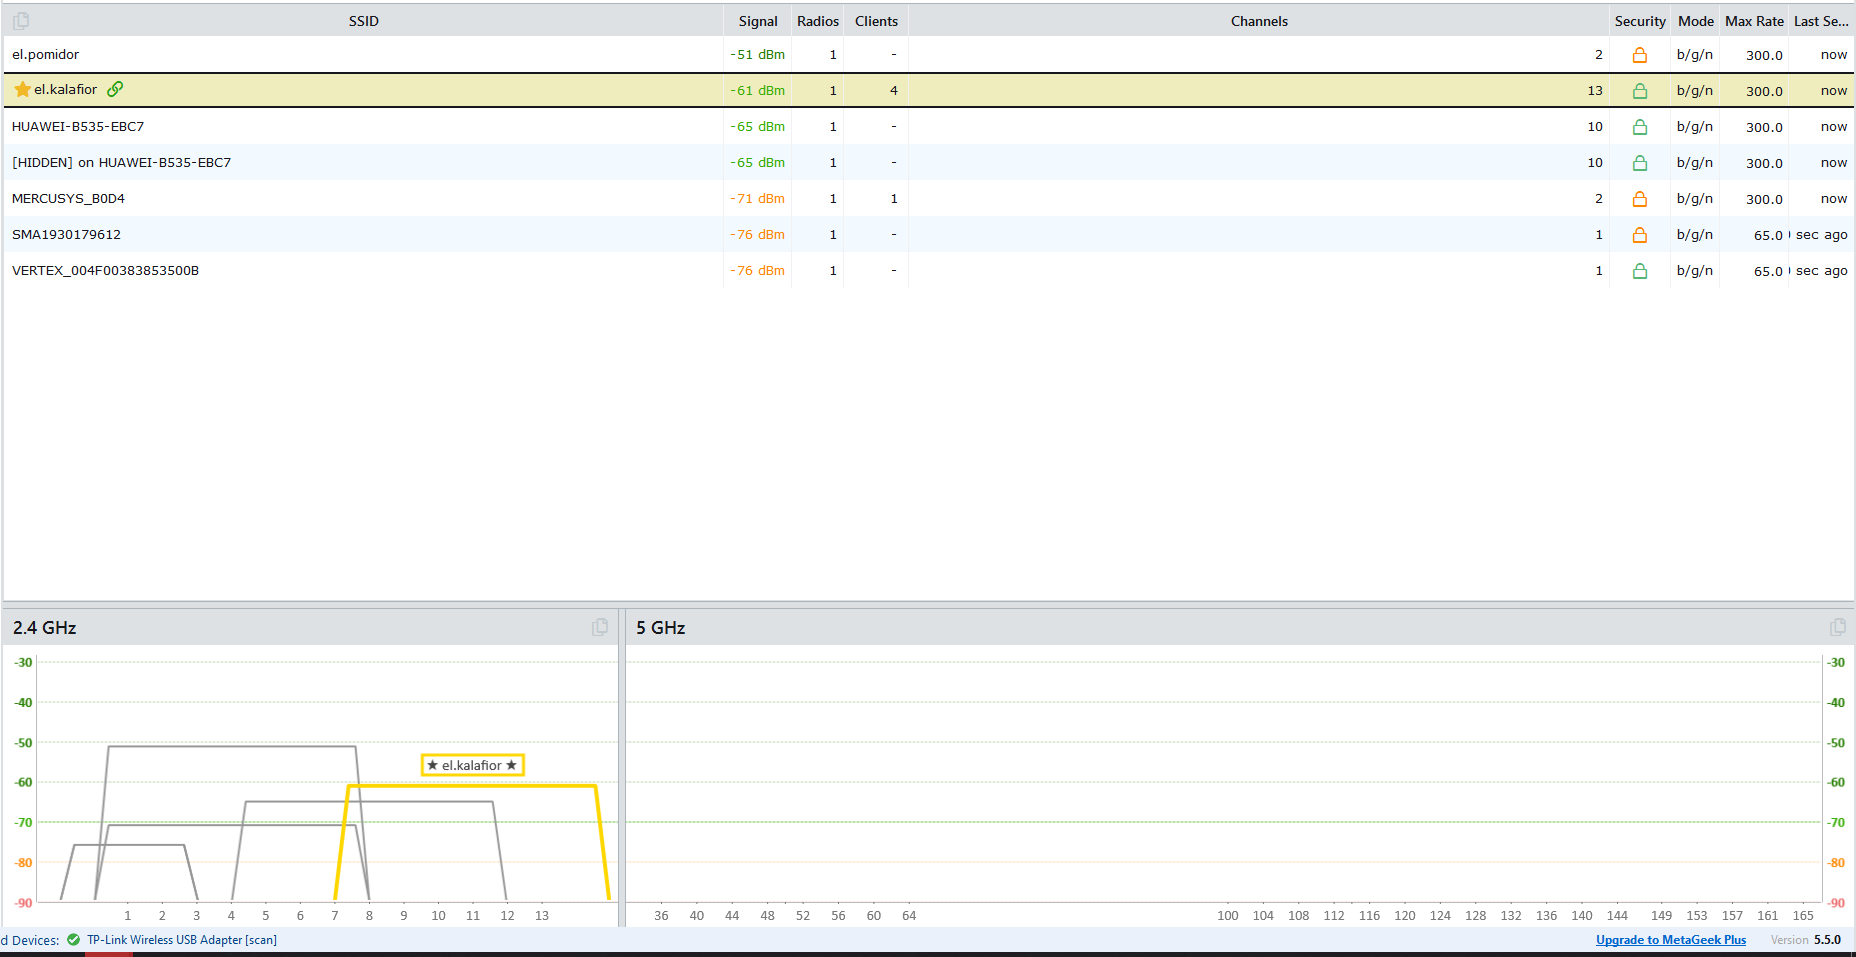Copy the 2.4 GHz chart using its icon
Image resolution: width=1856 pixels, height=957 pixels.
click(x=600, y=627)
